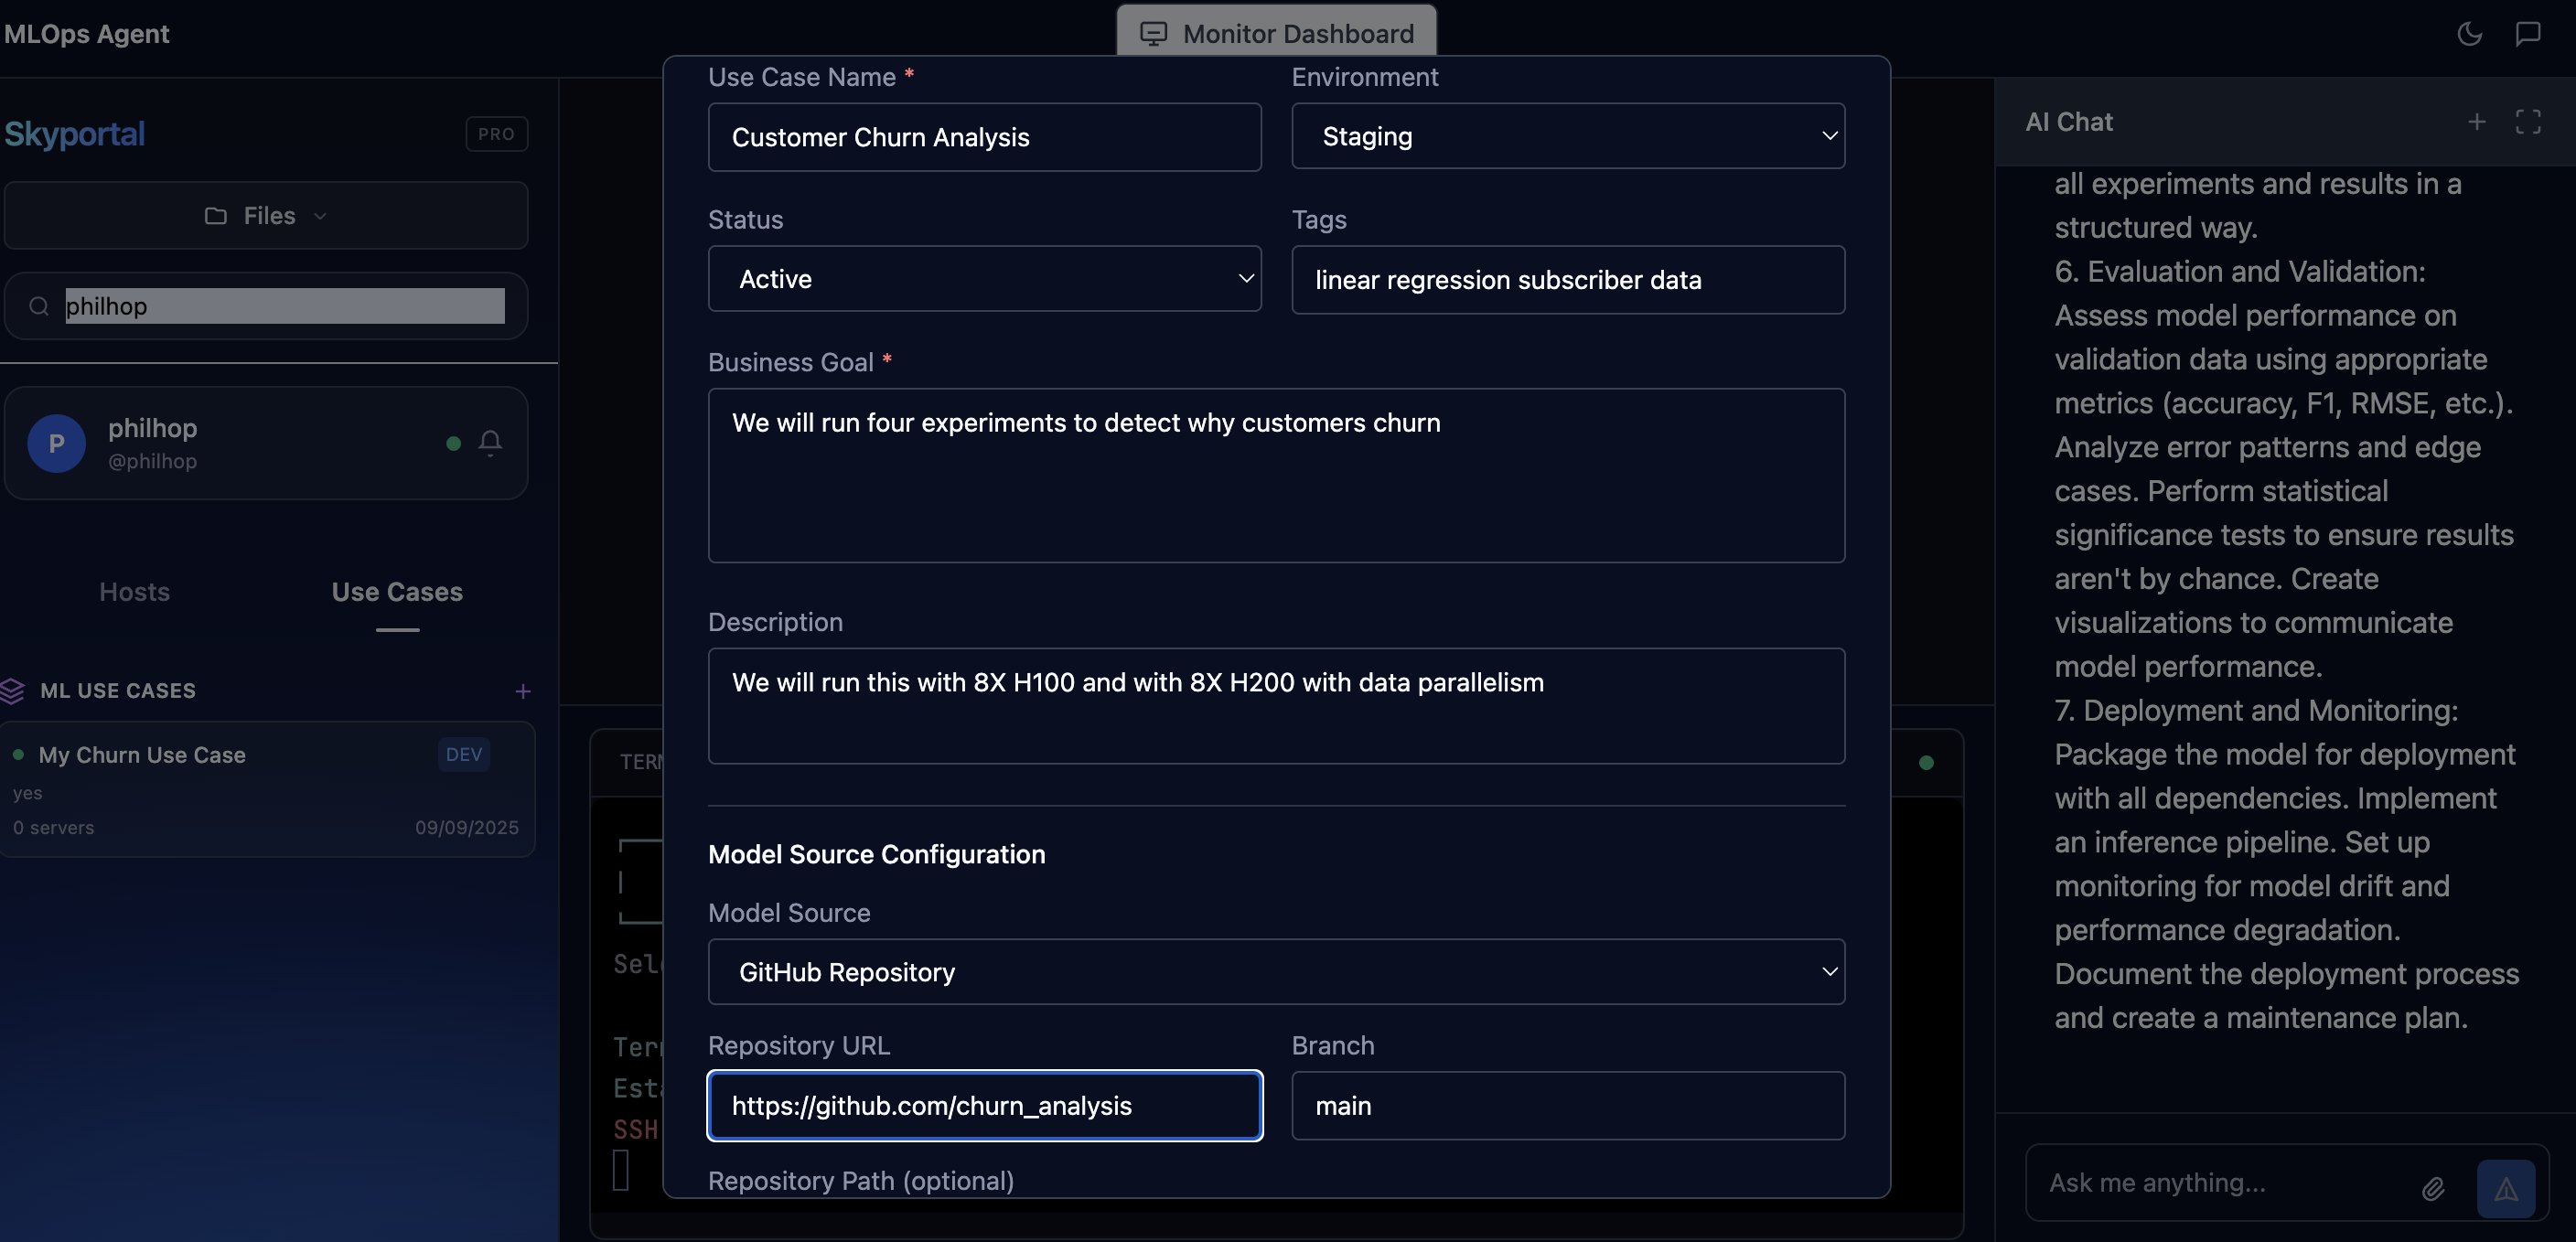The width and height of the screenshot is (2576, 1242).
Task: Toggle dark mode with the moon icon
Action: click(2469, 33)
